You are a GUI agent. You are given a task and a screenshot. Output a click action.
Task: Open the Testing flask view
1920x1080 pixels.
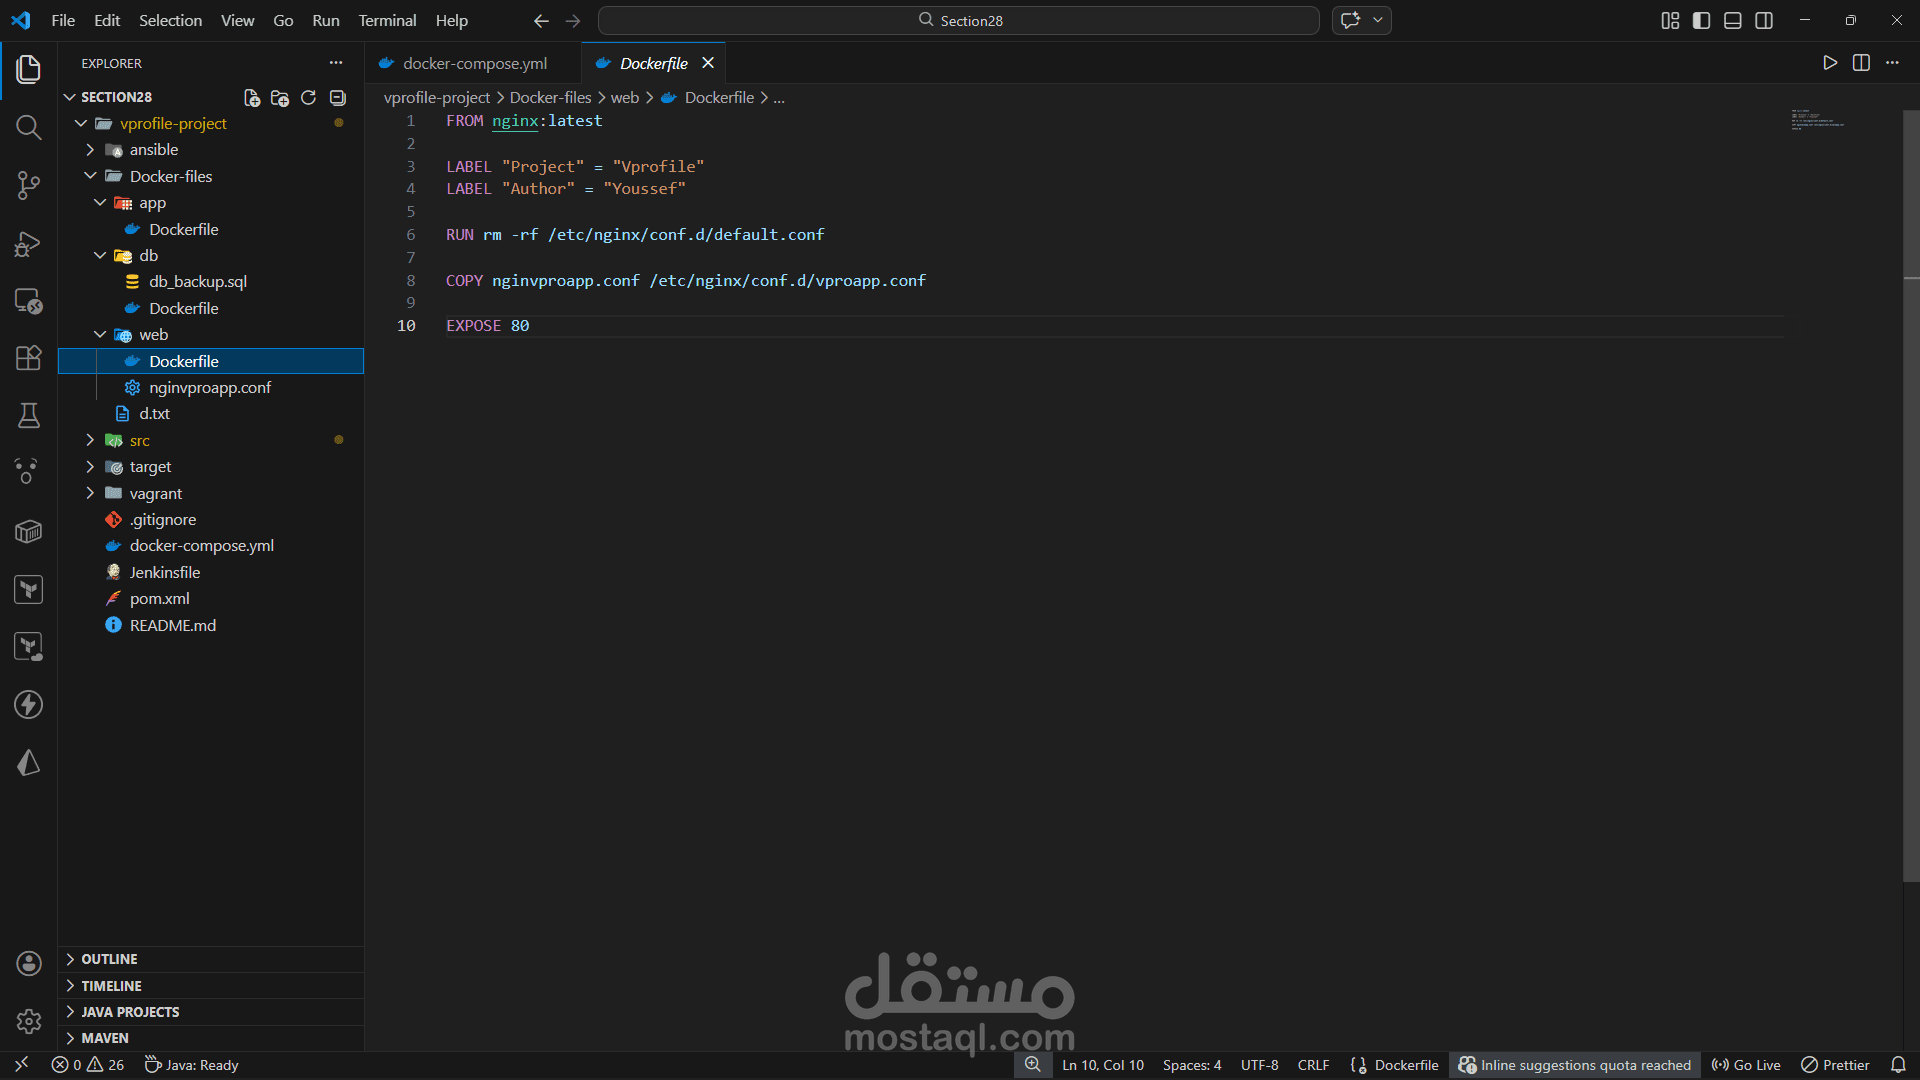pos(28,415)
